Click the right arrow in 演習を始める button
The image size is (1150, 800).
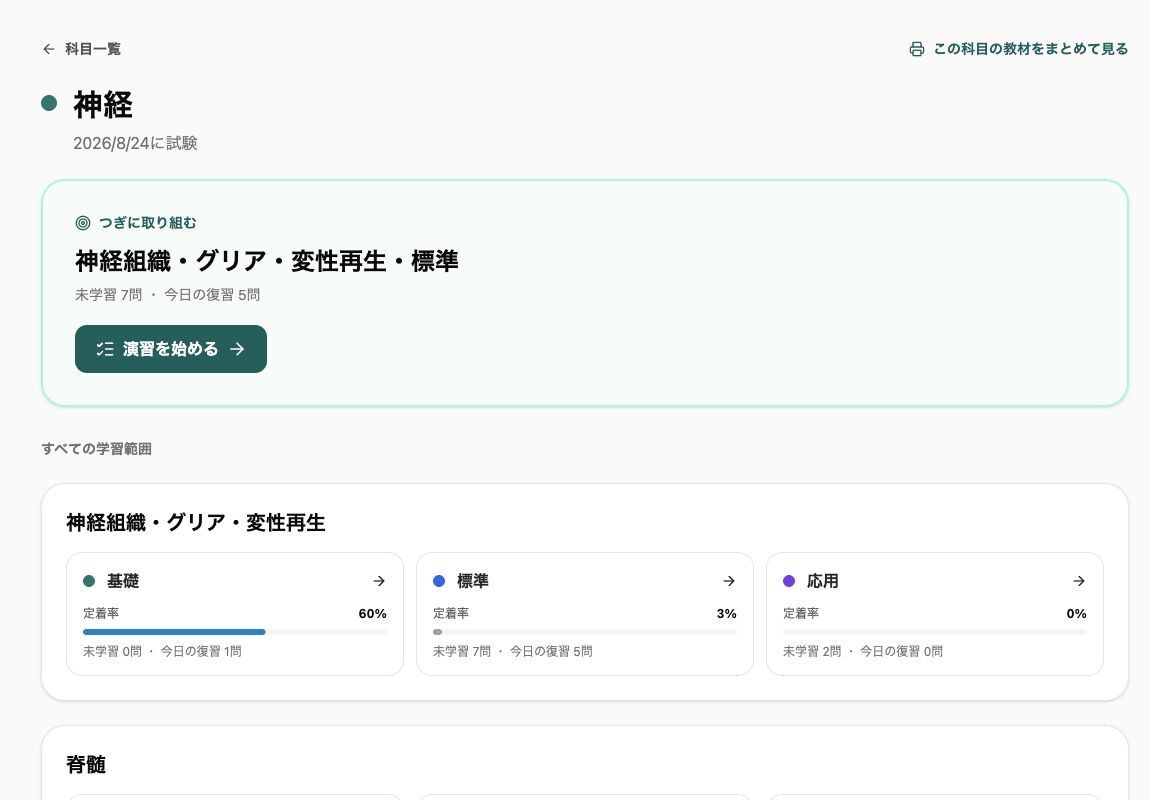[x=237, y=349]
